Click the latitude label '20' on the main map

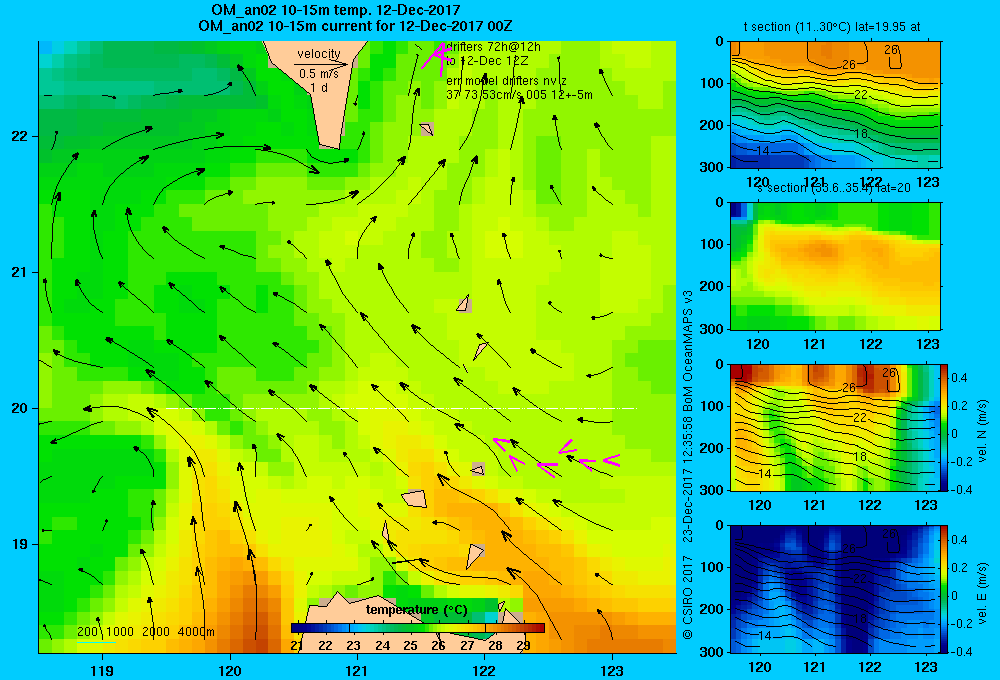20,408
